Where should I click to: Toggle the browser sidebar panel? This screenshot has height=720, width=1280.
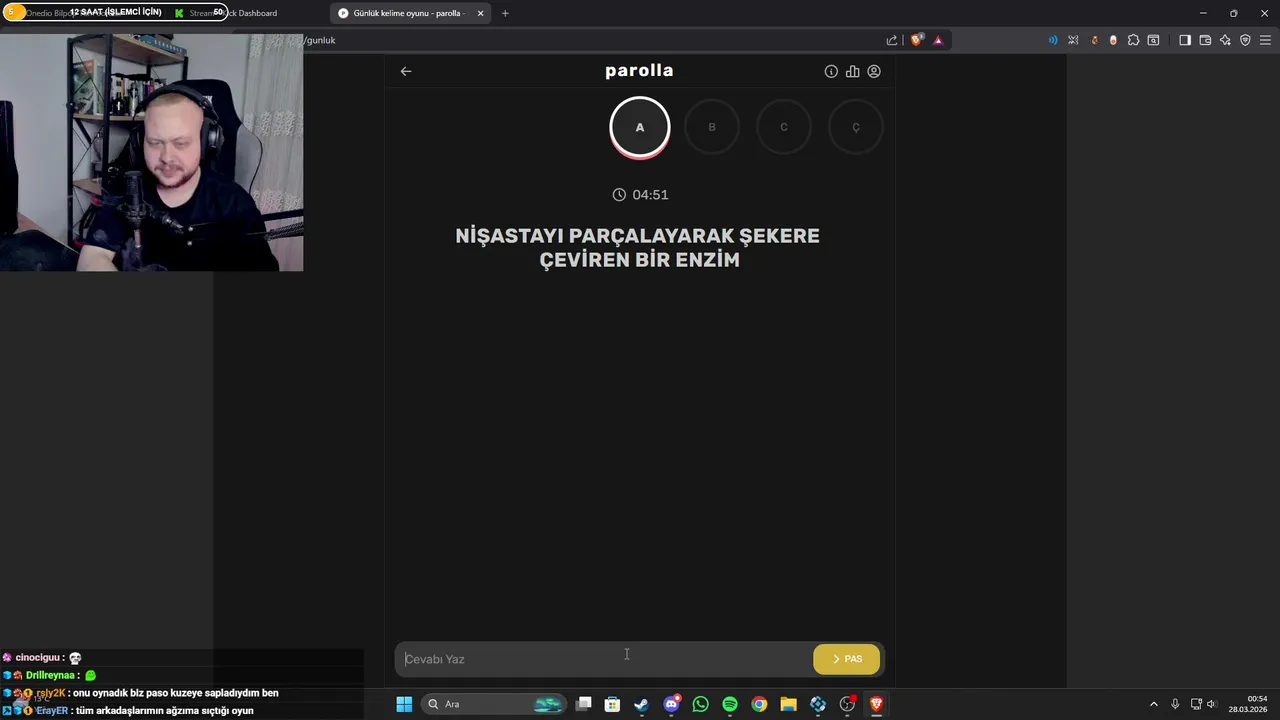tap(1185, 40)
